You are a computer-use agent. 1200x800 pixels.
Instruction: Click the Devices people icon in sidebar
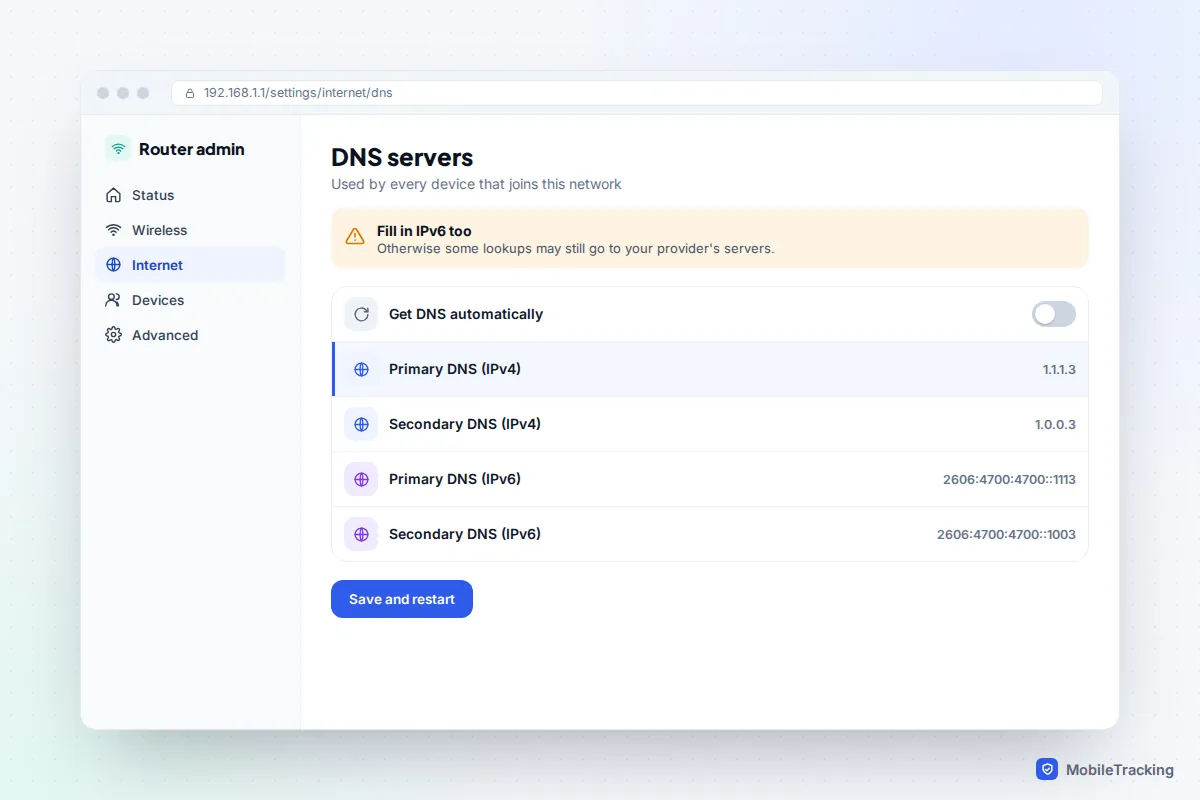click(x=113, y=300)
